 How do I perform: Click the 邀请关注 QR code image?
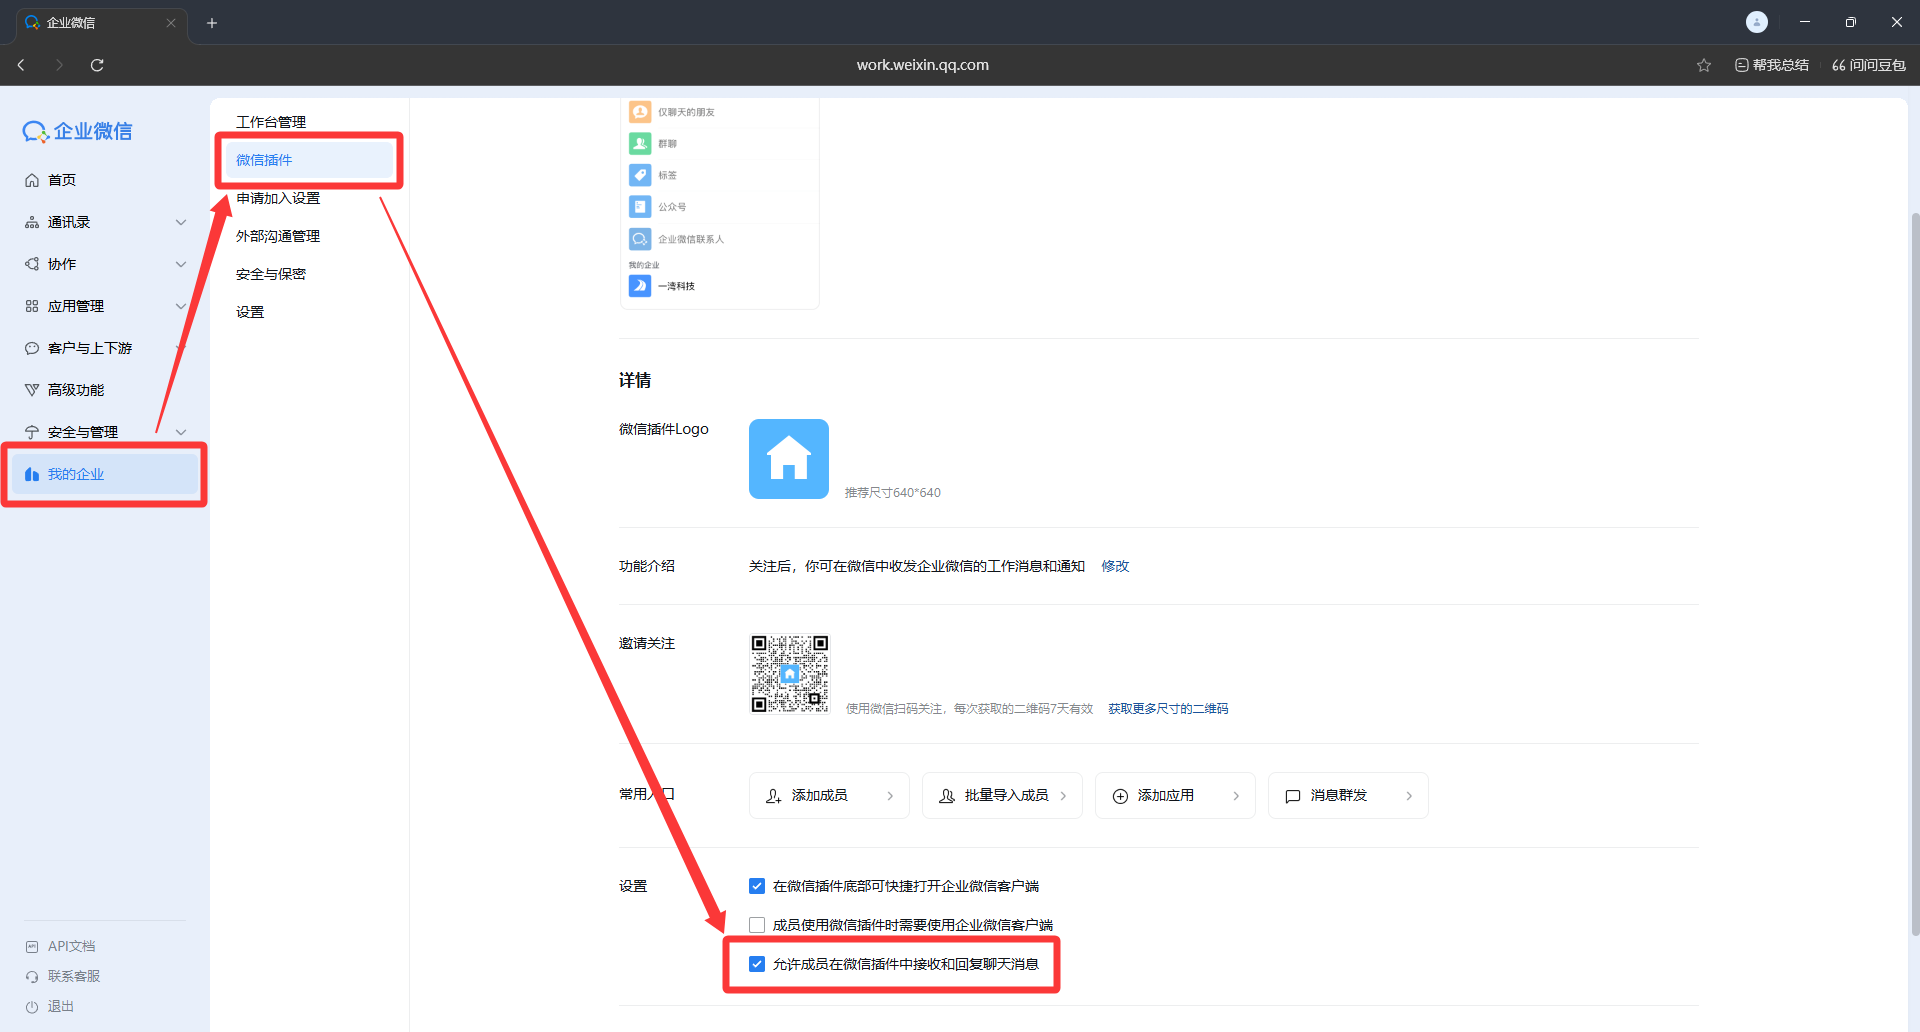(x=790, y=674)
